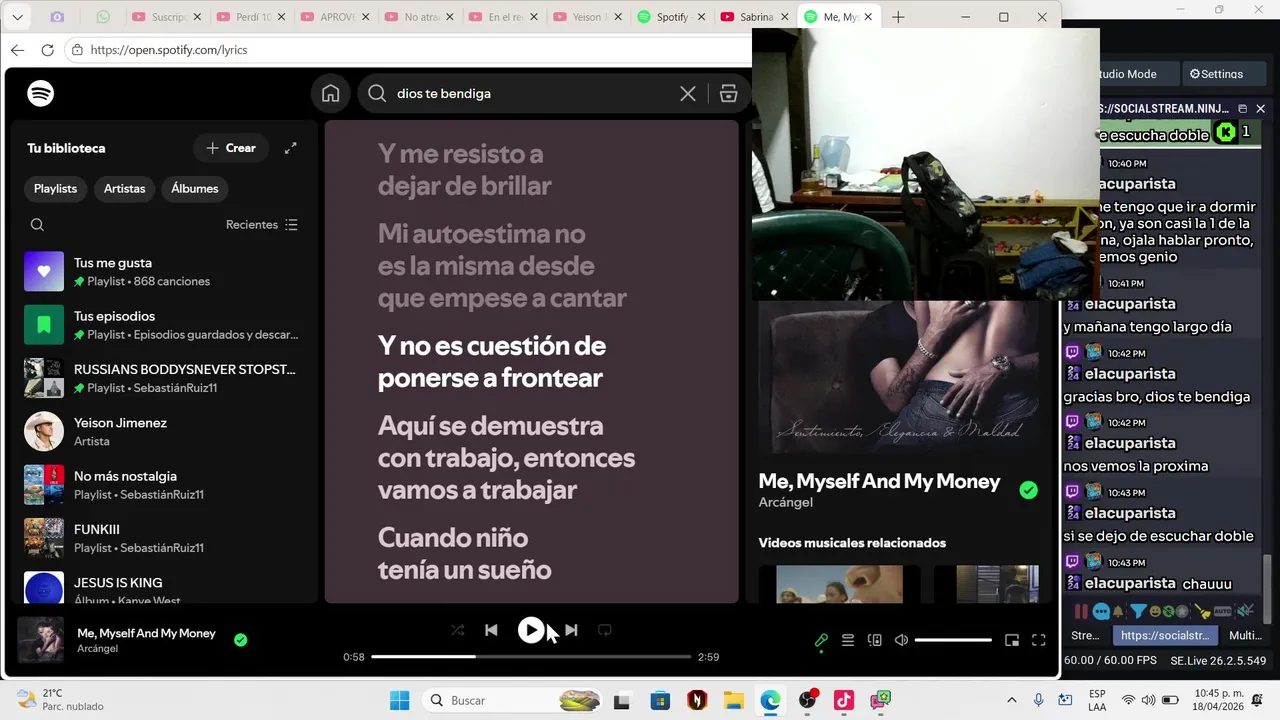Open Microsoft Store from taskbar
The image size is (1280, 720).
tap(659, 700)
